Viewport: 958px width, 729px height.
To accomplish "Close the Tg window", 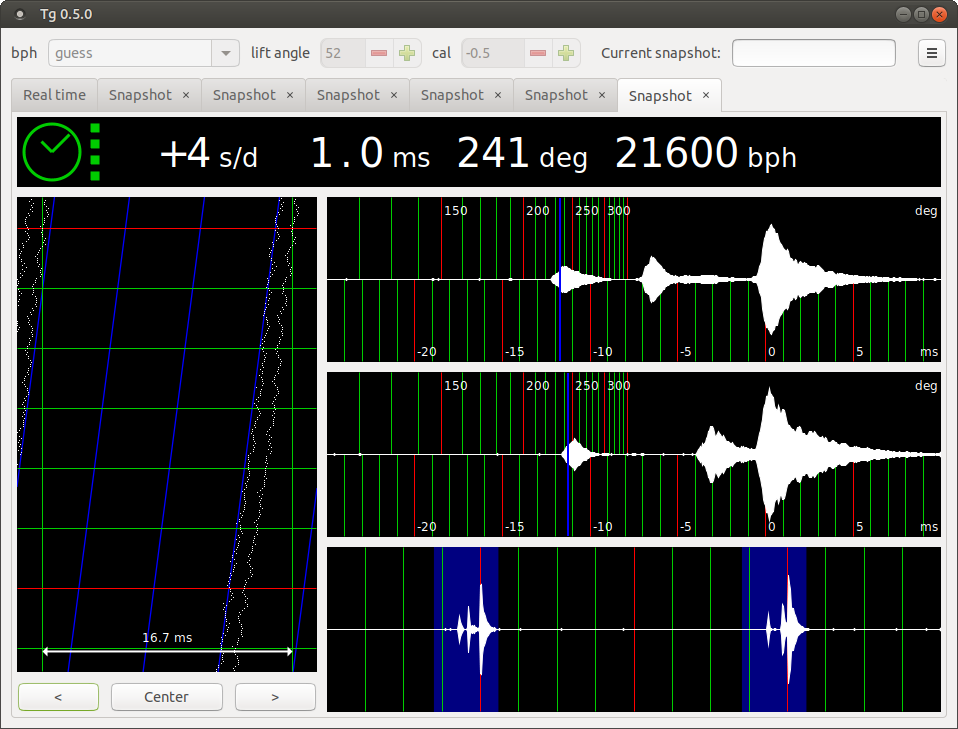I will coord(939,14).
